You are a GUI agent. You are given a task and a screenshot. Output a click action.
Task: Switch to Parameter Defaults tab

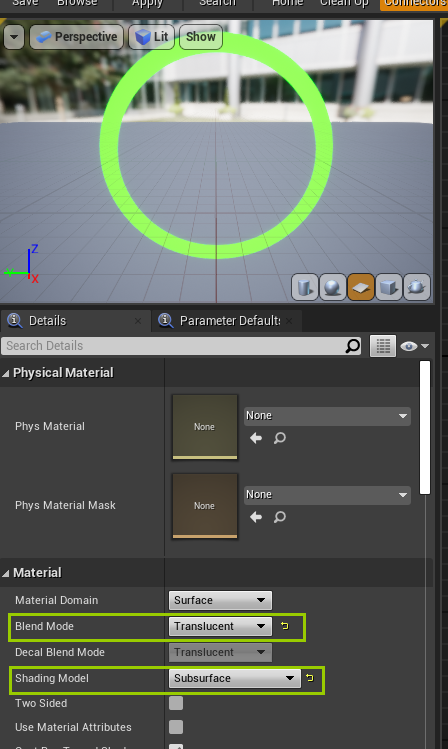[x=226, y=321]
